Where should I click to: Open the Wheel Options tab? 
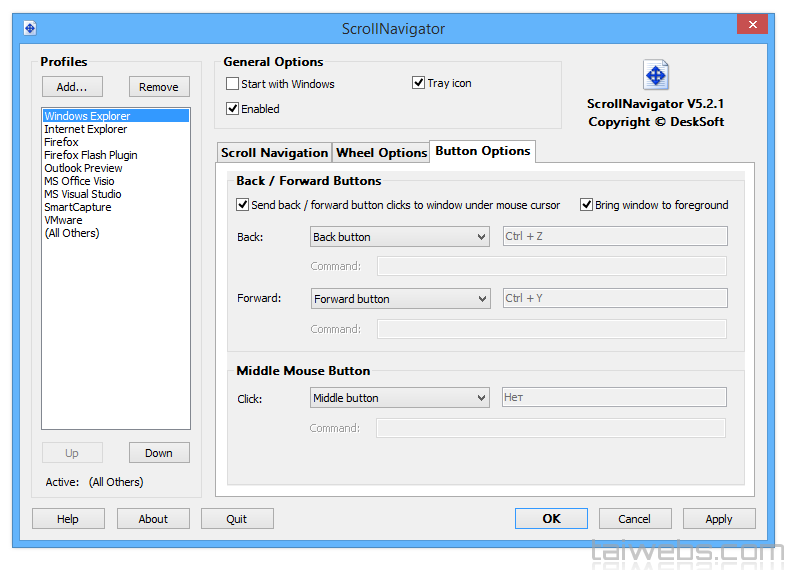click(x=381, y=153)
